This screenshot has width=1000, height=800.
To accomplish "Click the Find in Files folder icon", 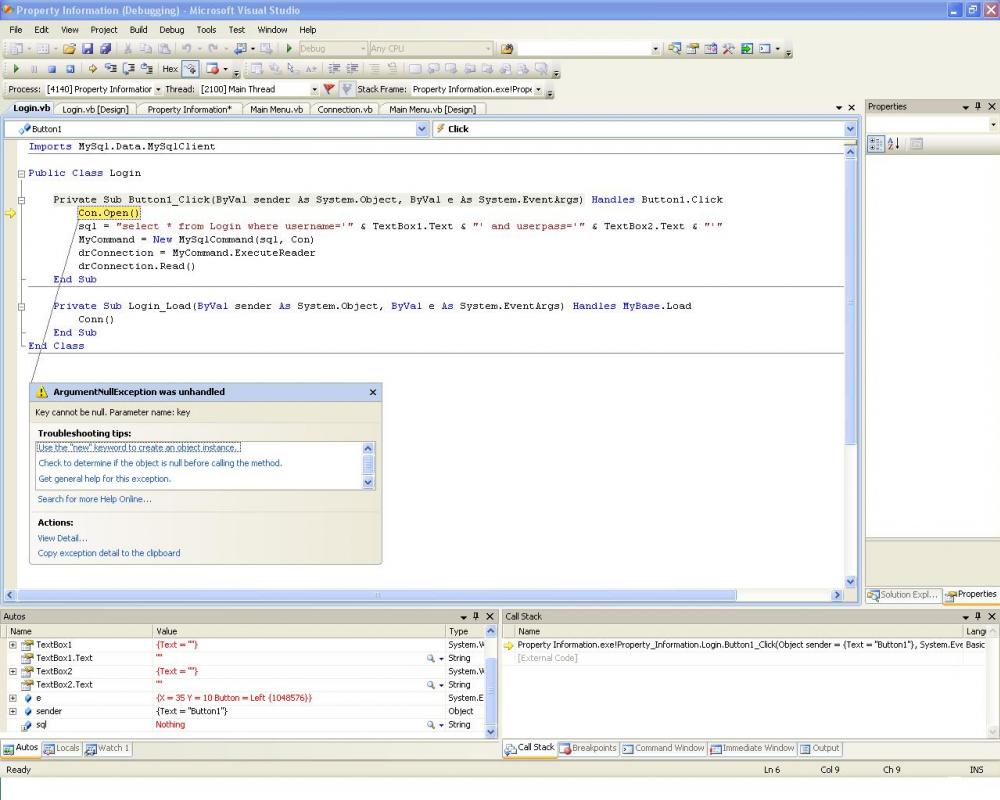I will [x=507, y=48].
